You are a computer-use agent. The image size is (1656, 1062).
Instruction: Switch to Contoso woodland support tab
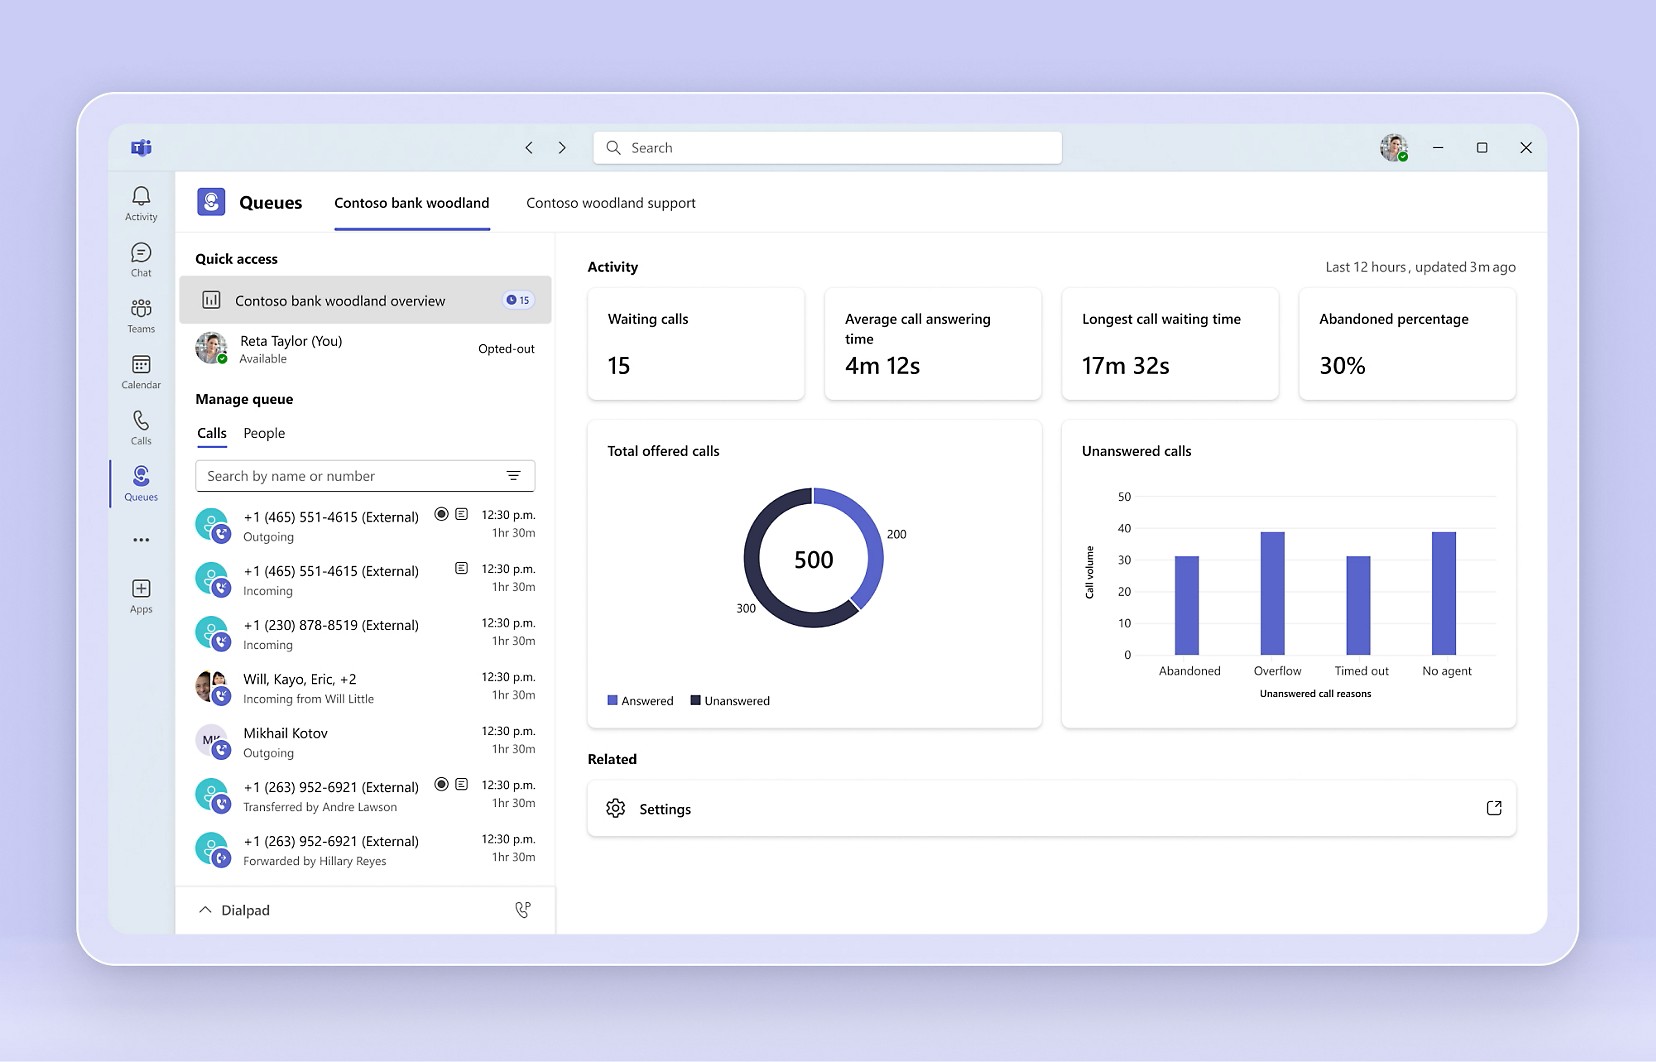pos(610,203)
